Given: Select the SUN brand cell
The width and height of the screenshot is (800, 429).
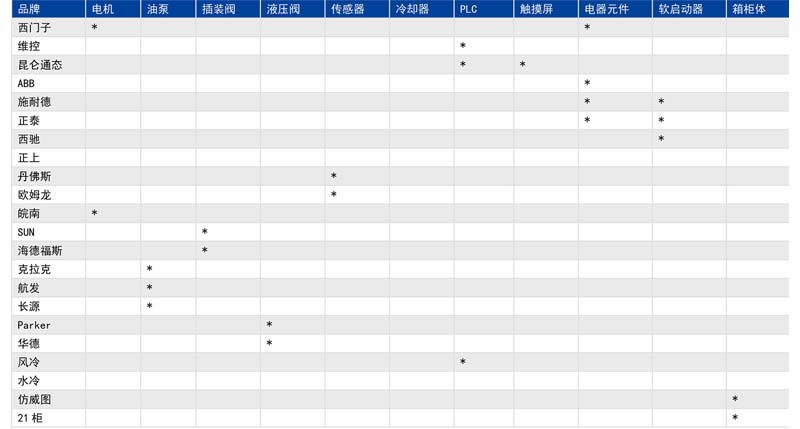Looking at the screenshot, I should 26,232.
